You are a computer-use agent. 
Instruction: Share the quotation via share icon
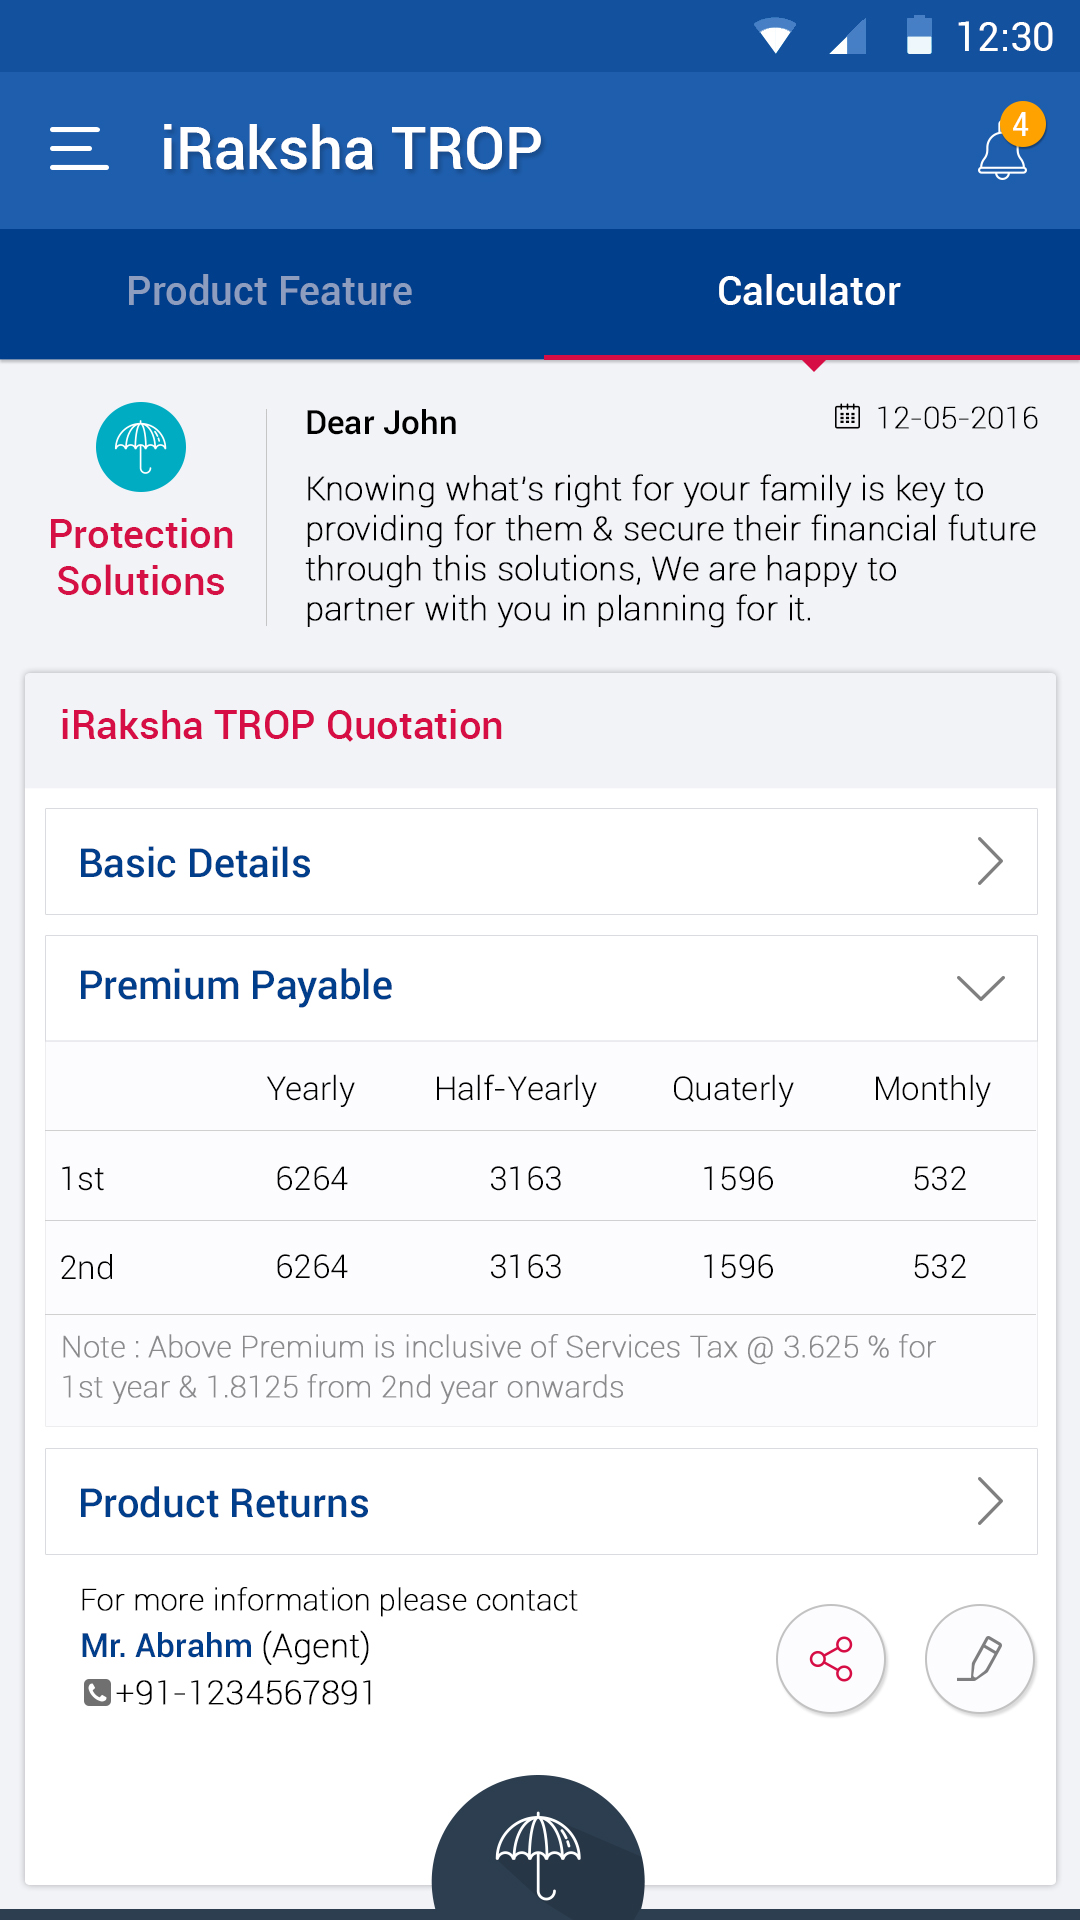tap(831, 1659)
